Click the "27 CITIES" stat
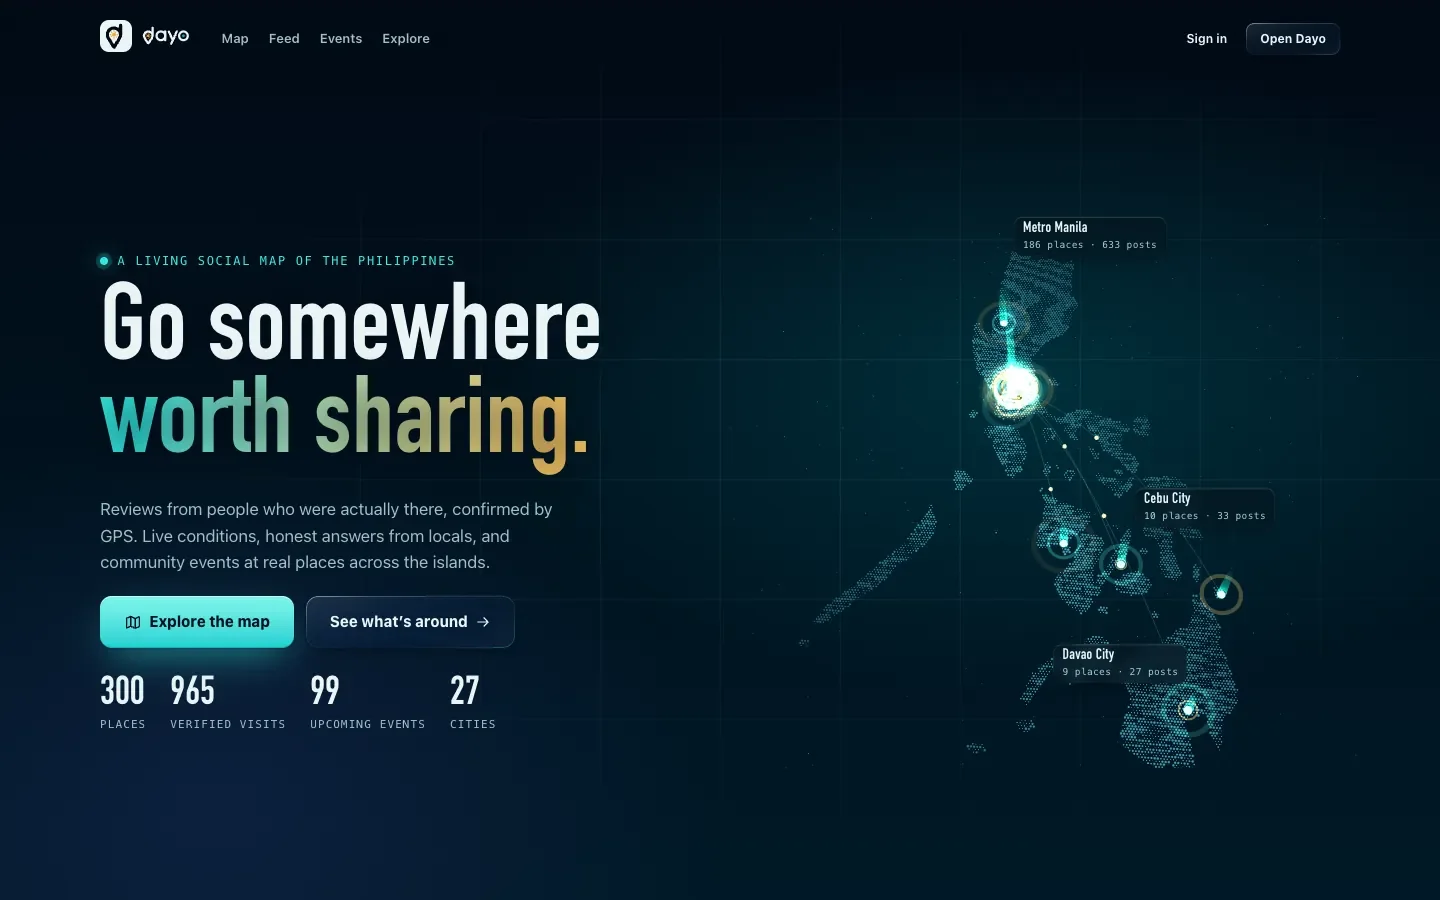This screenshot has height=900, width=1440. click(x=473, y=701)
